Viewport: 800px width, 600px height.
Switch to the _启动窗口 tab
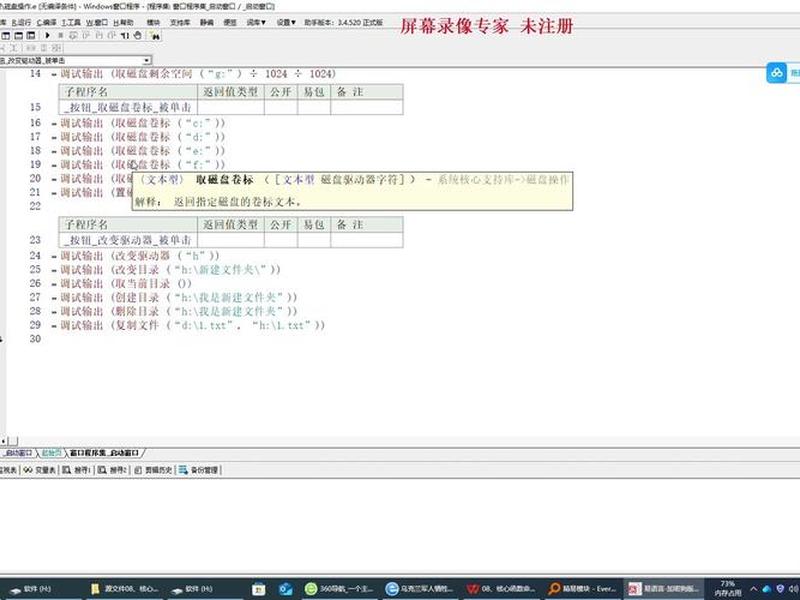click(x=18, y=453)
